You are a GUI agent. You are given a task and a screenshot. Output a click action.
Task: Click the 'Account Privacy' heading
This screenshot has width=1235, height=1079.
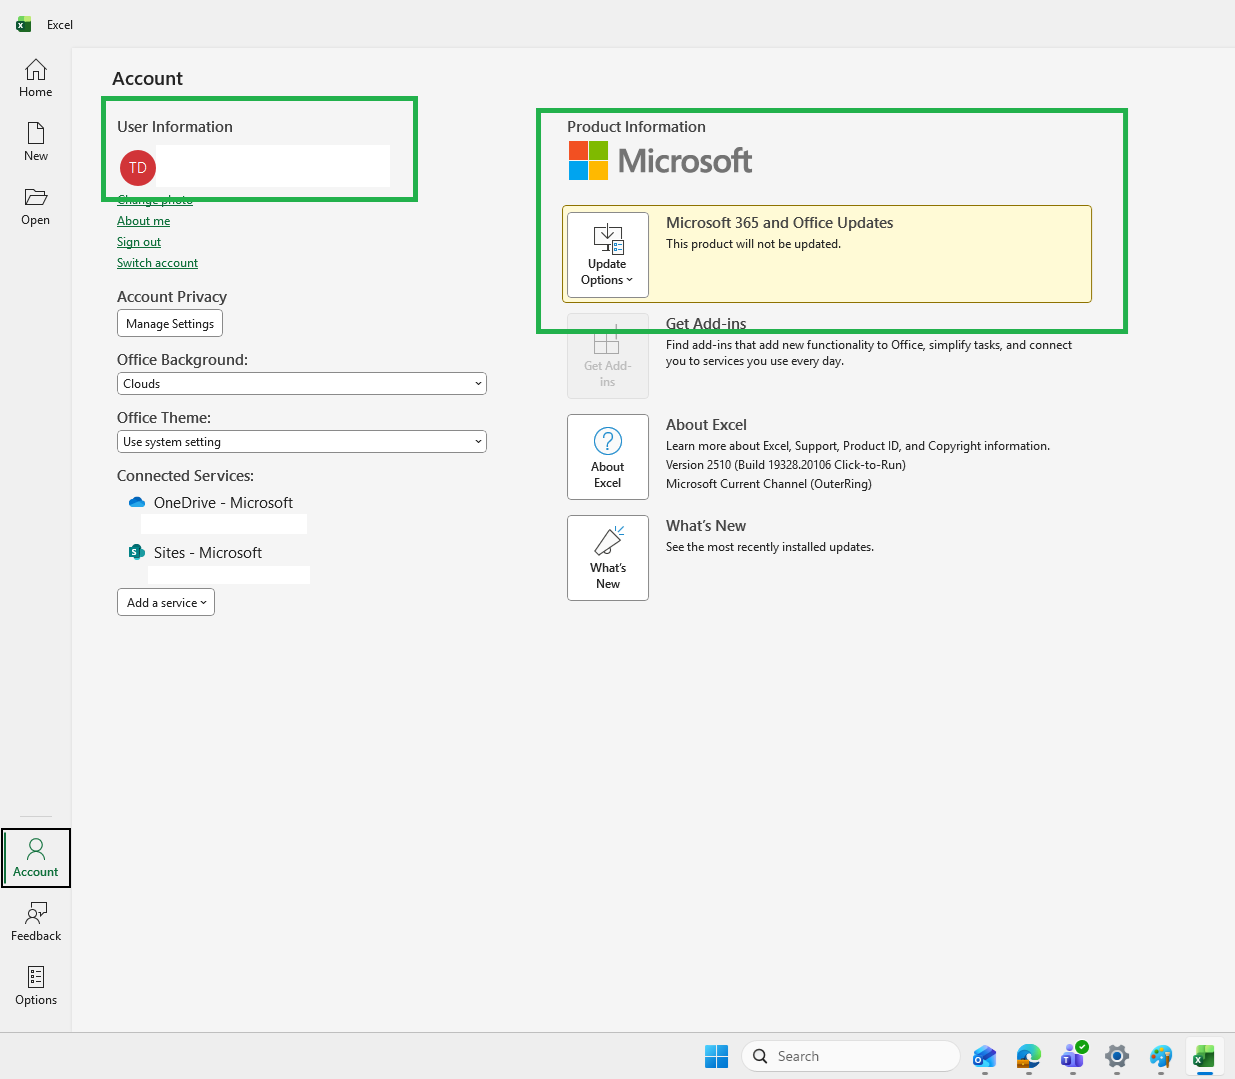[172, 297]
